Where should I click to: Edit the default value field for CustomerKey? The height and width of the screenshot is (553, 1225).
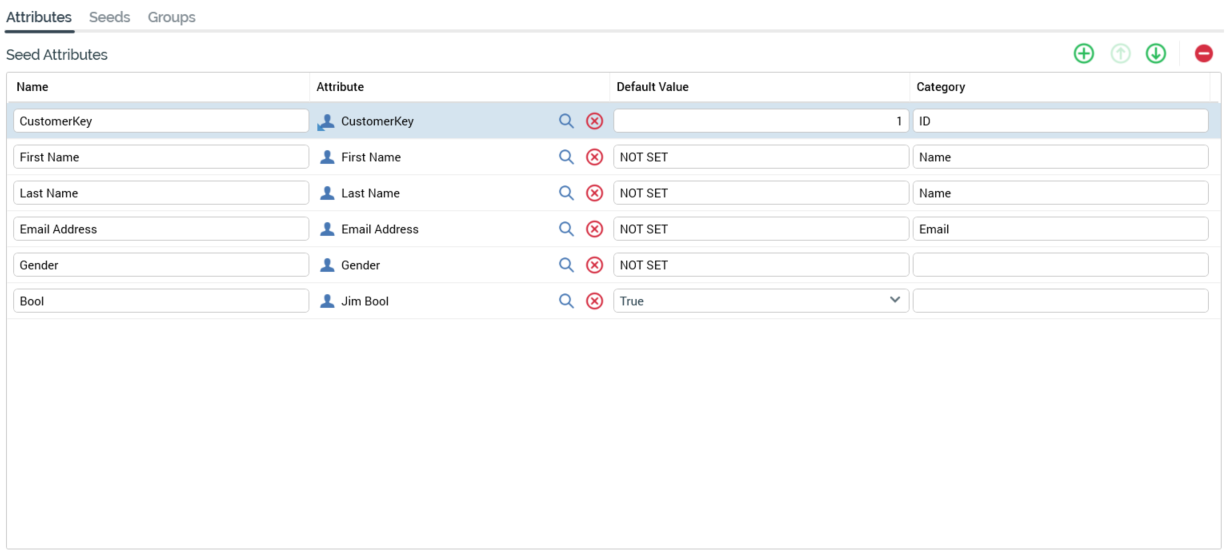760,121
